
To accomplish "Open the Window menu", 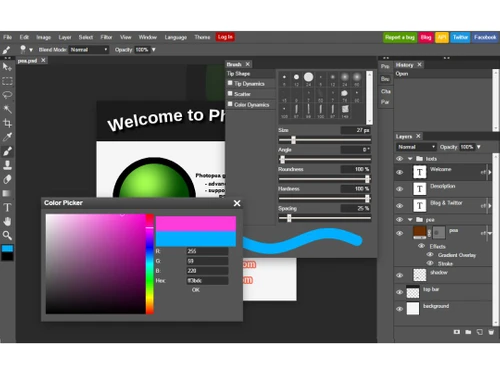I will click(148, 37).
